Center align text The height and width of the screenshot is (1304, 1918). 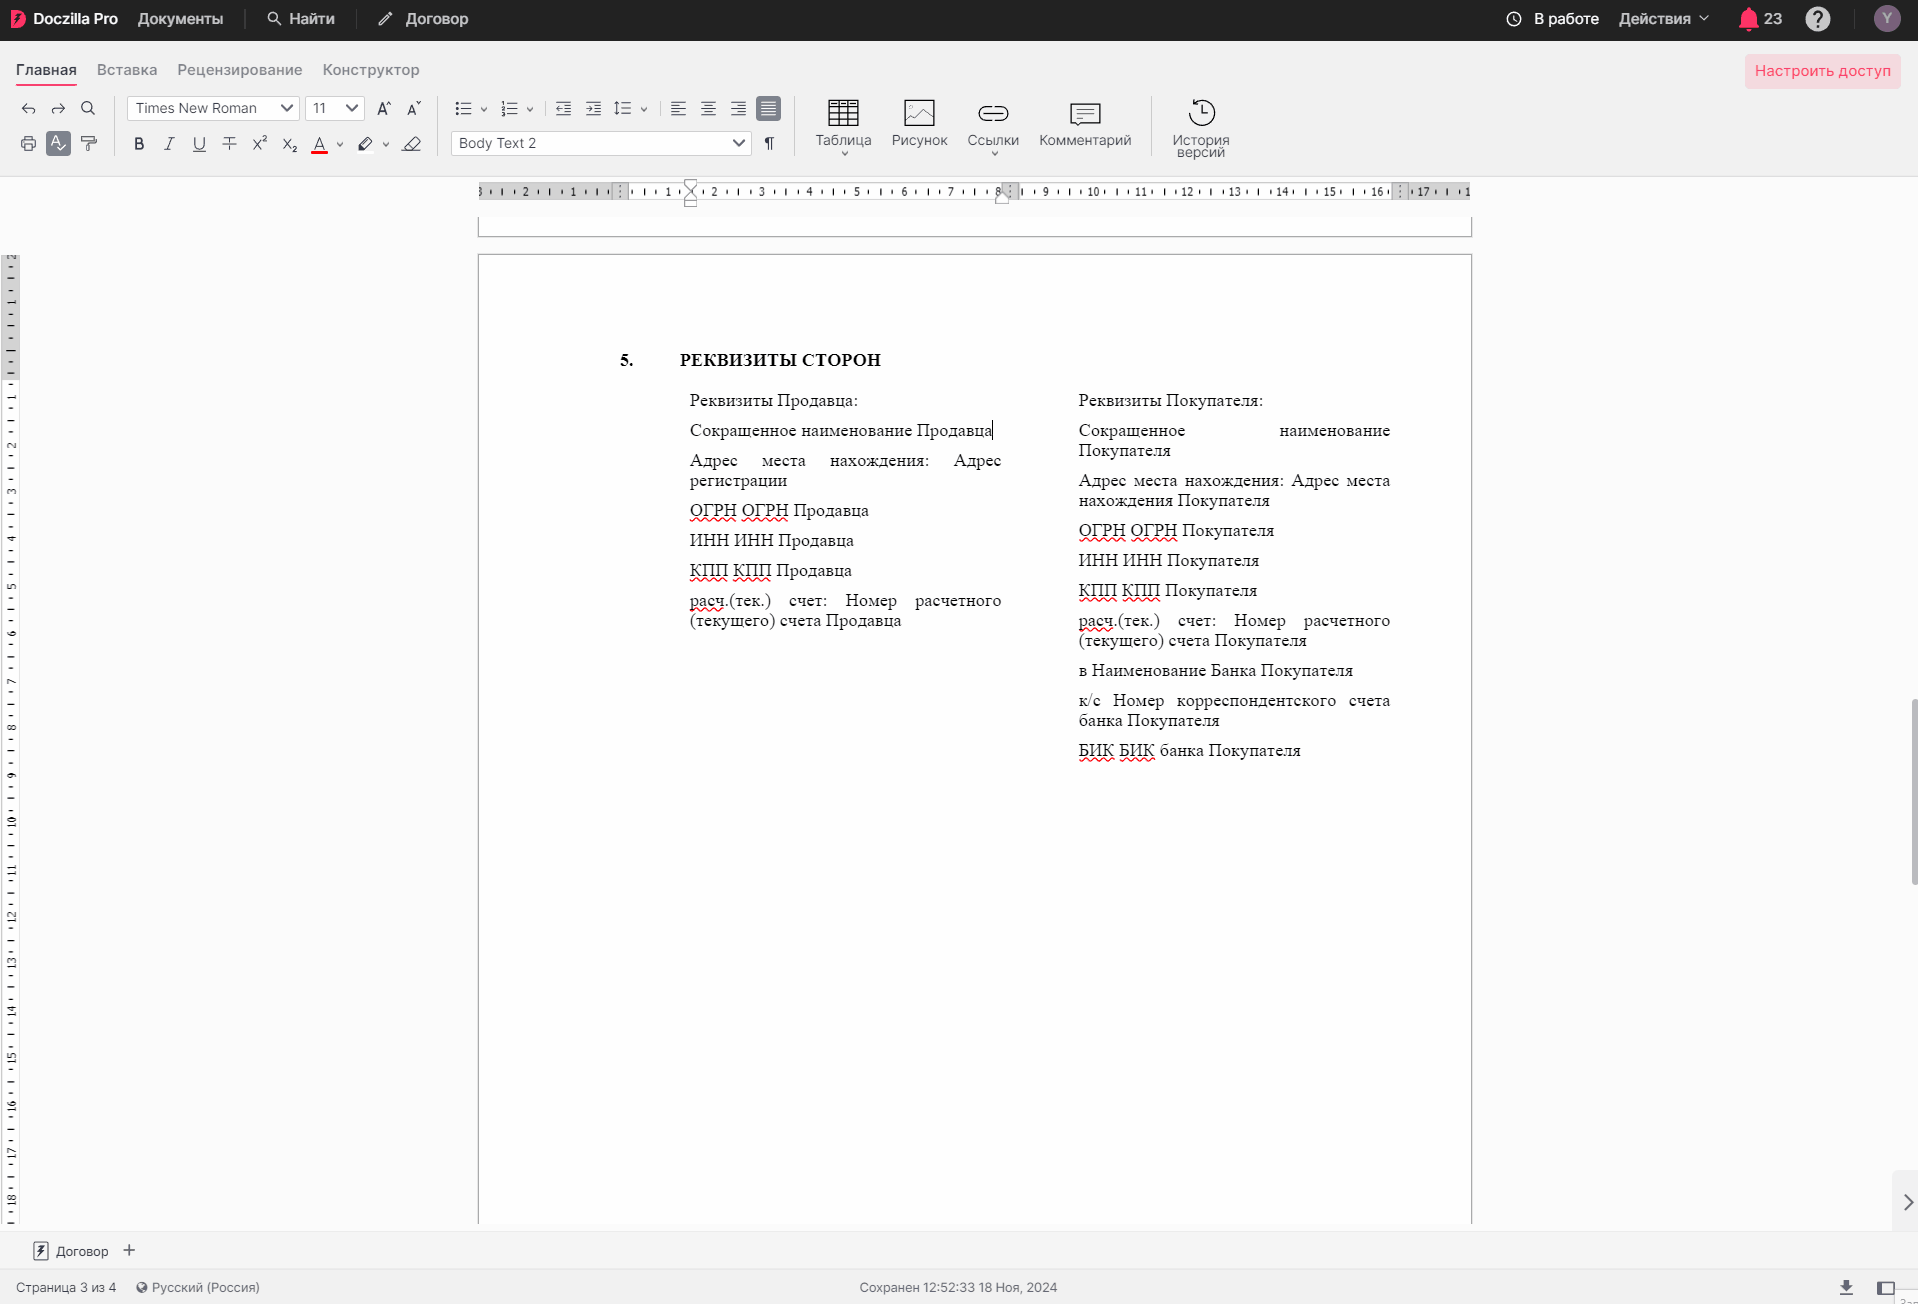point(708,108)
